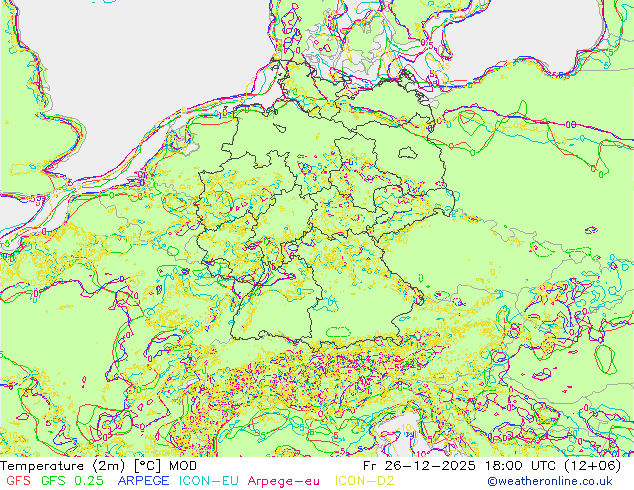Click the GFS 0.25 legend label

tap(72, 481)
